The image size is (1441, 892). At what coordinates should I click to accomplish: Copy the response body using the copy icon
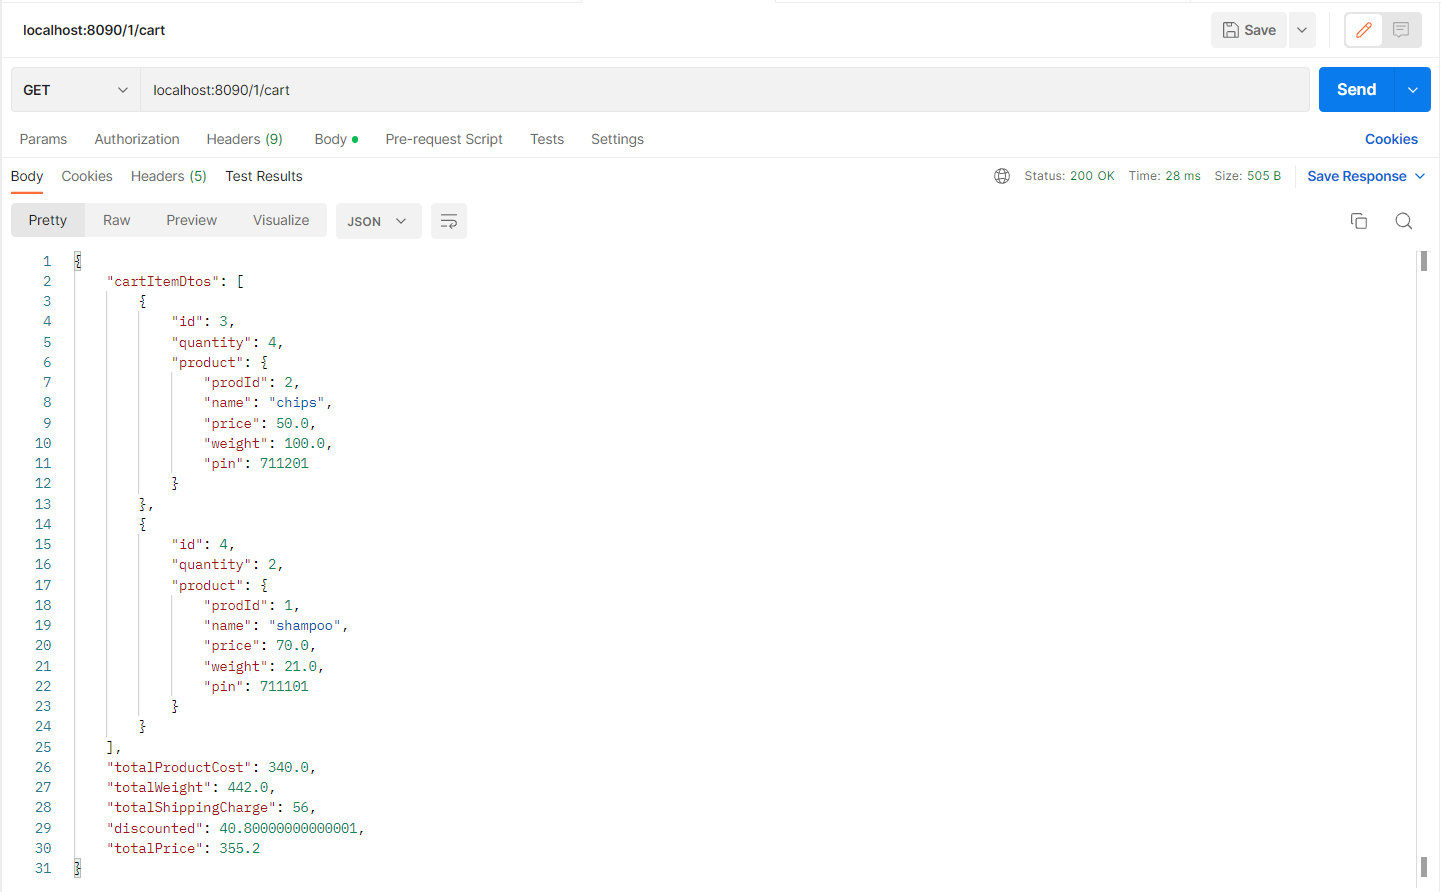coord(1359,221)
